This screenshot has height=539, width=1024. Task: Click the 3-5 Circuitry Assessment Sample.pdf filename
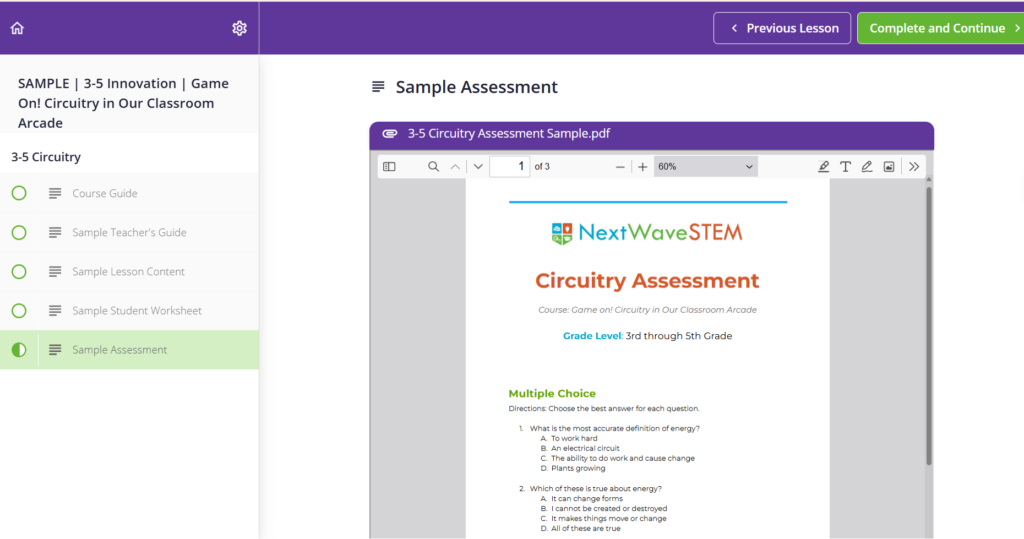click(x=509, y=133)
